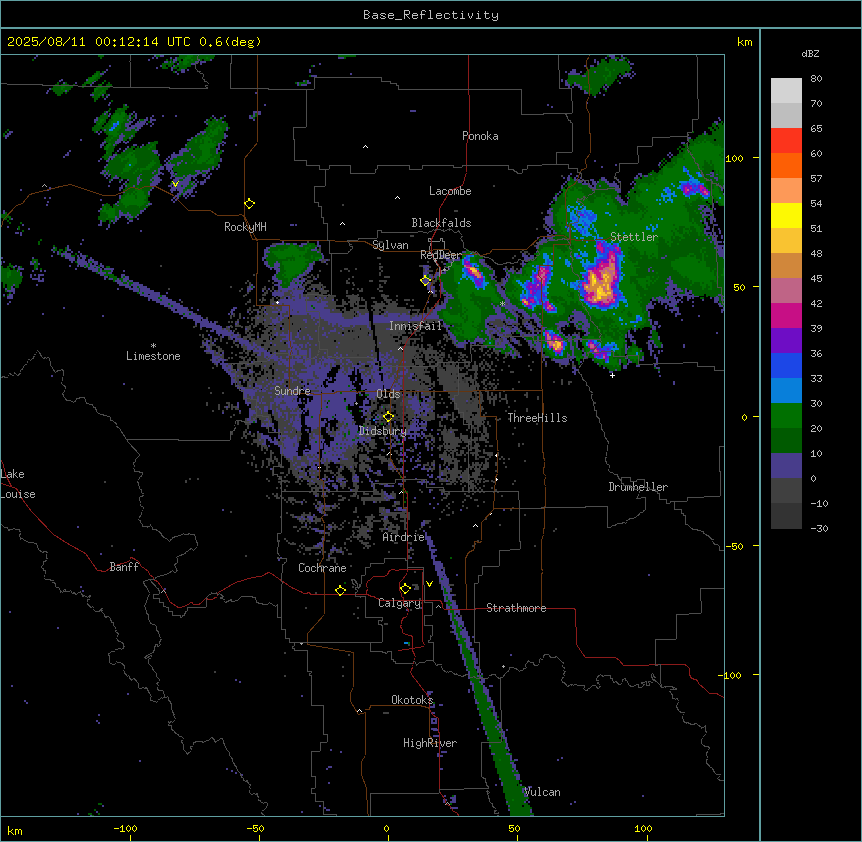Click the Blackfalds city label
Viewport: 862px width, 842px height.
coord(441,223)
